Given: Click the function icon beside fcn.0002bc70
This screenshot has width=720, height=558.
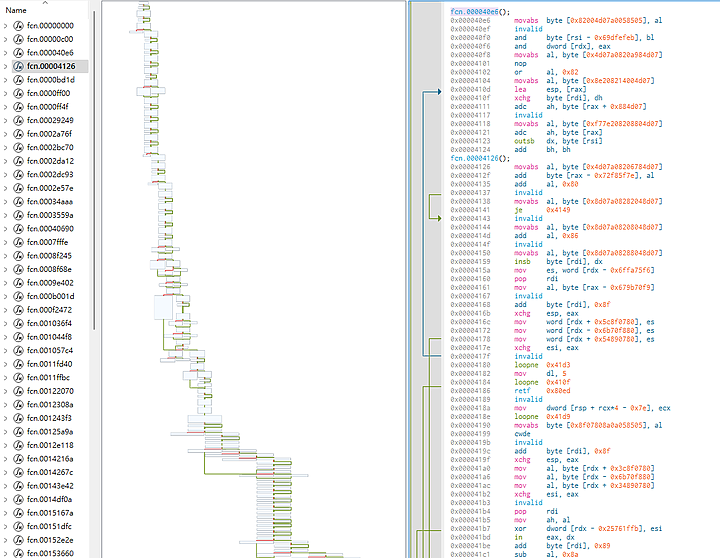Looking at the screenshot, I should [18, 147].
